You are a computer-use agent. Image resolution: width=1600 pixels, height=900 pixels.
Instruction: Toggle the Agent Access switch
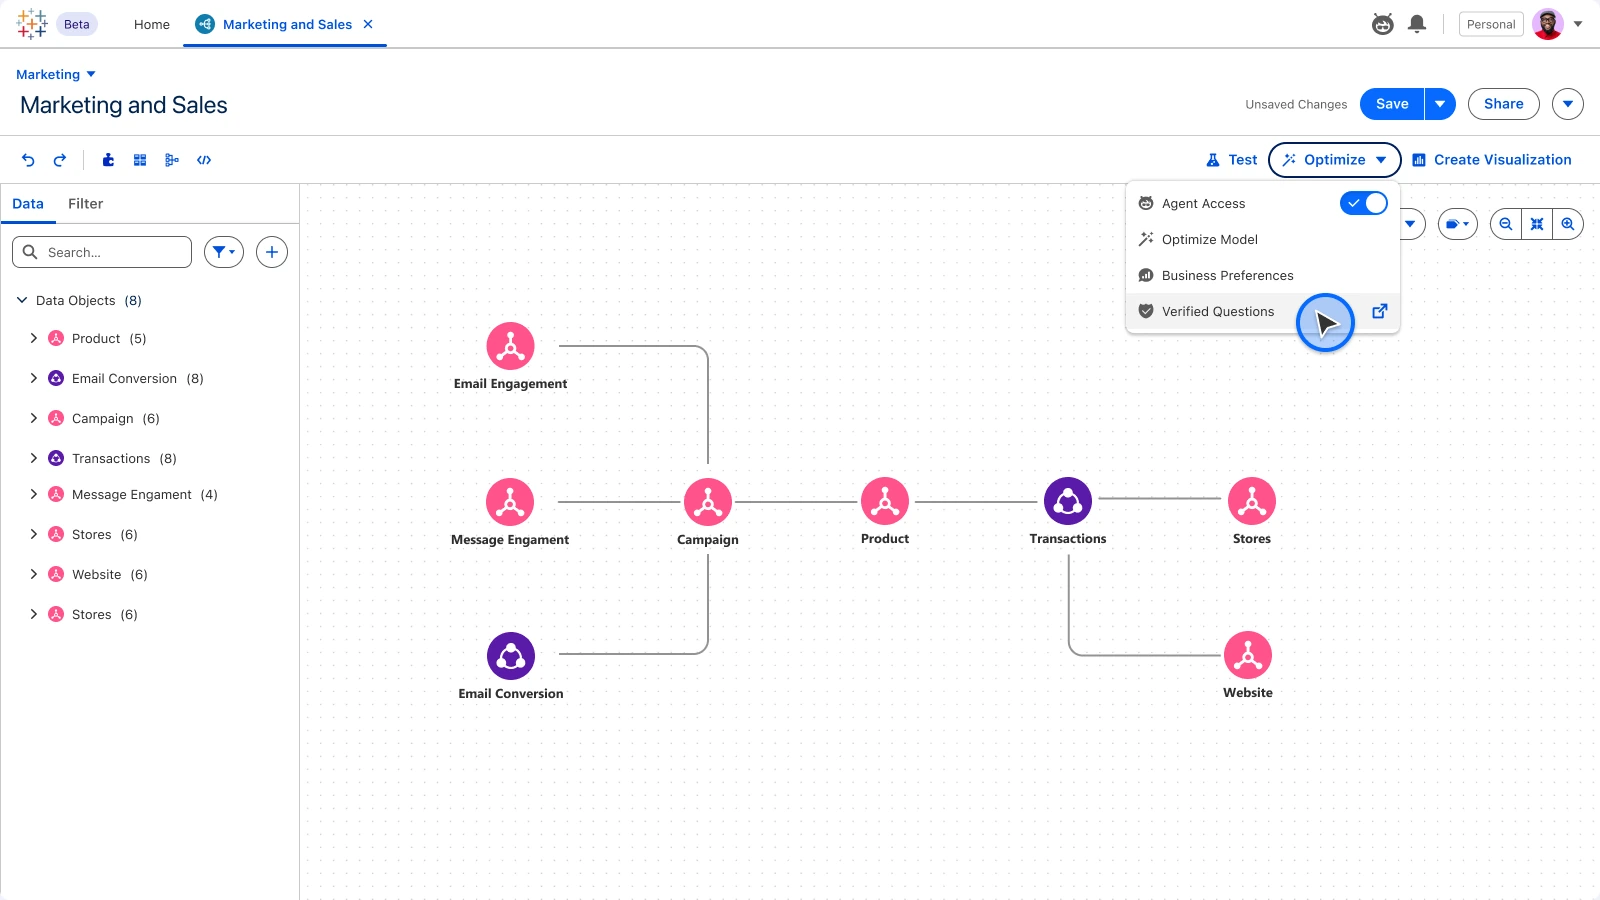[1364, 203]
